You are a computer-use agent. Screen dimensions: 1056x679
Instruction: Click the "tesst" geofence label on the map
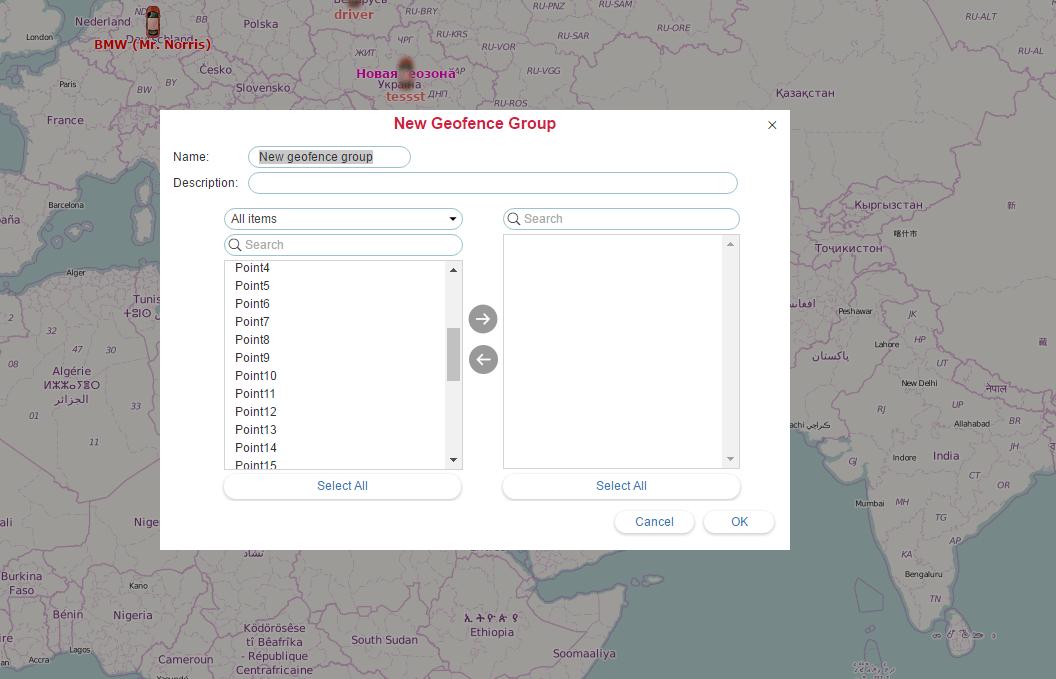[405, 96]
